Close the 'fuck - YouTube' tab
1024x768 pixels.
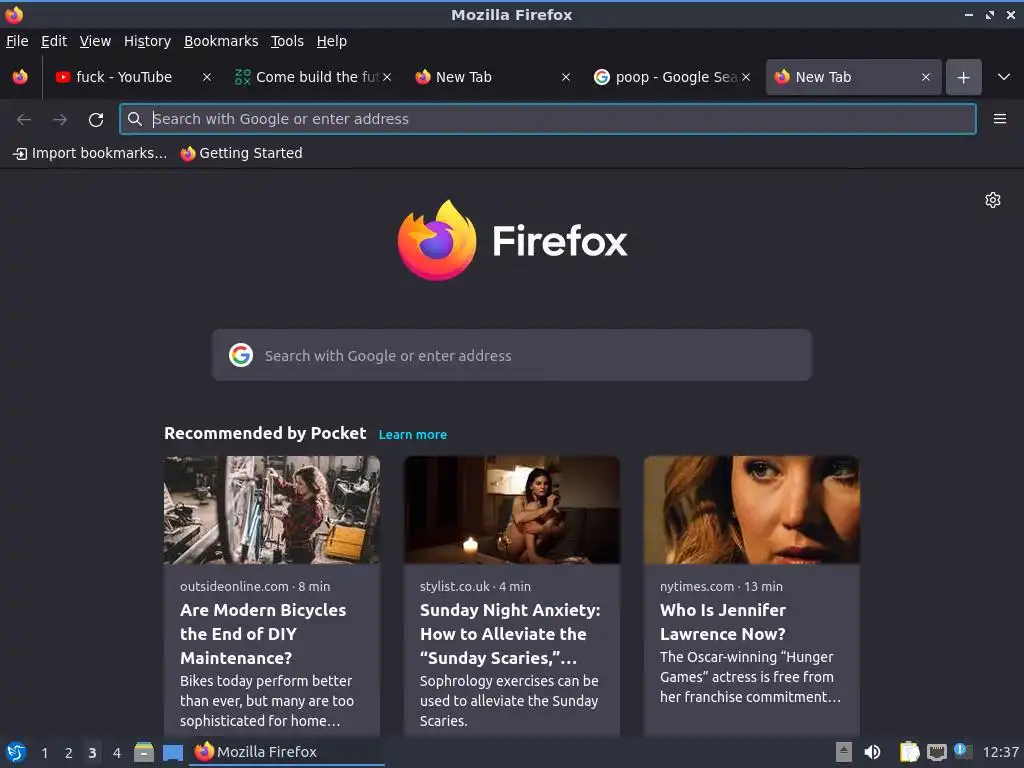207,77
